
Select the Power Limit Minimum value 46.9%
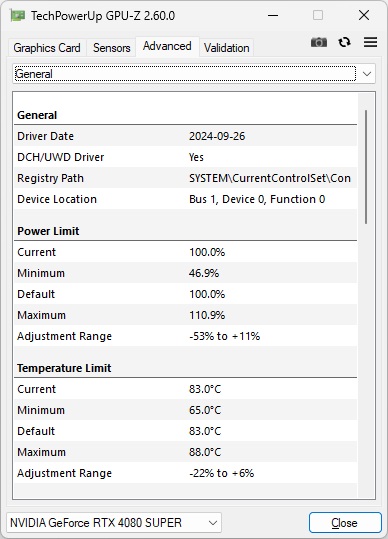pos(204,273)
